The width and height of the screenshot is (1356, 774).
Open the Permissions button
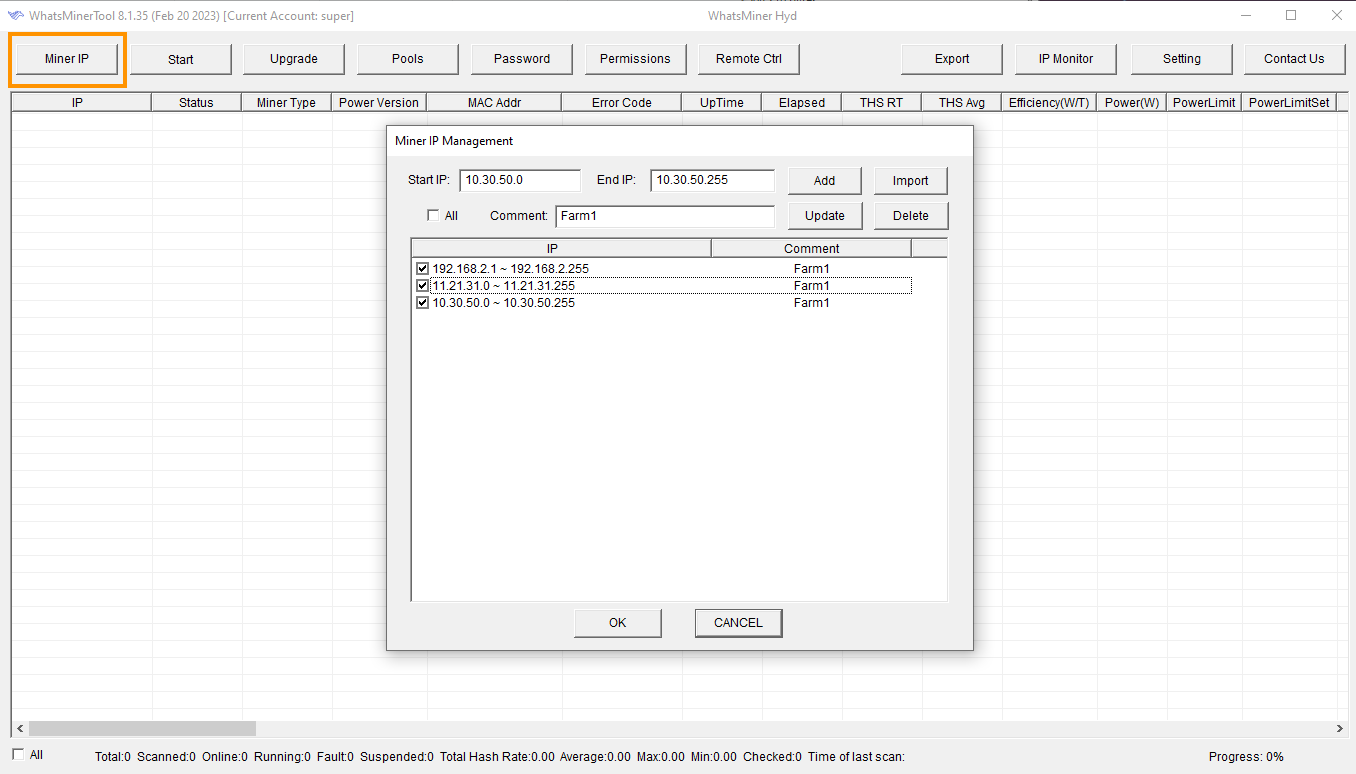pos(635,59)
